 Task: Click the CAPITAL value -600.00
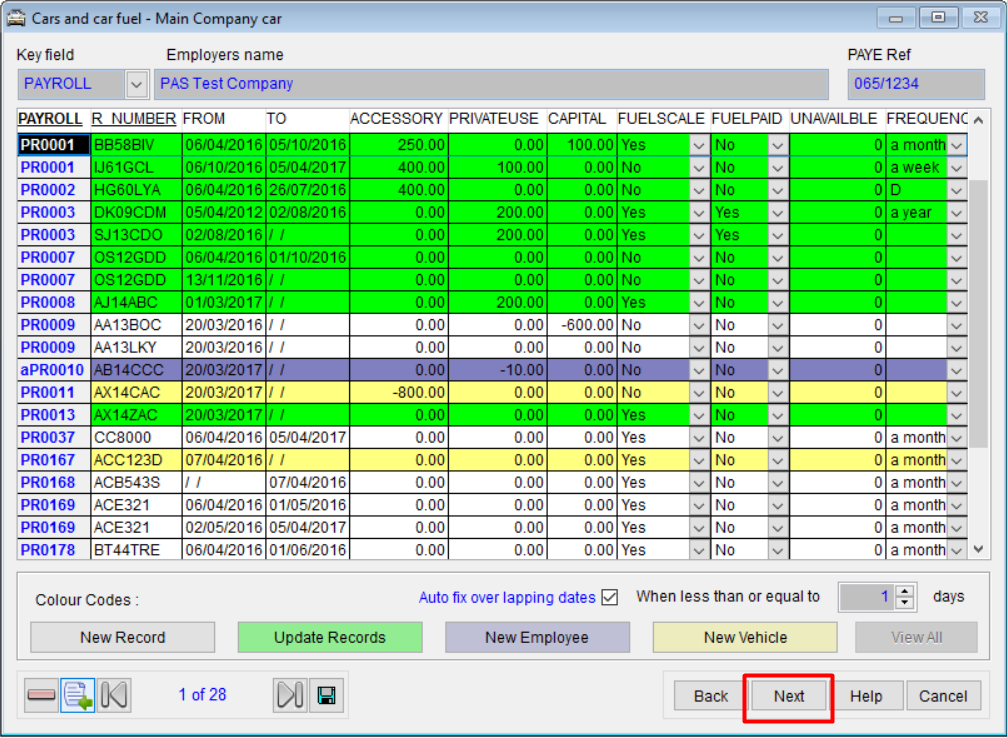(x=581, y=325)
